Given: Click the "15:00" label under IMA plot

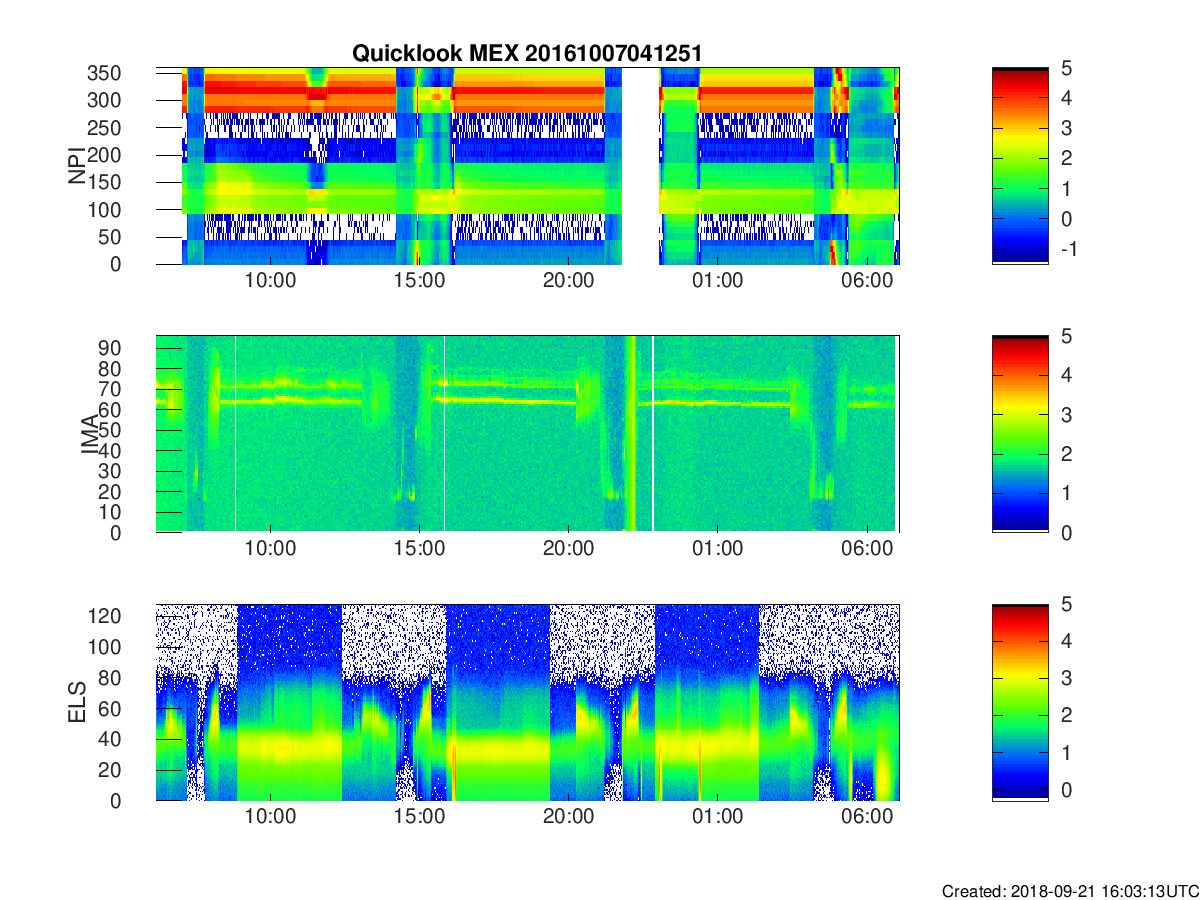Looking at the screenshot, I should click(x=419, y=549).
